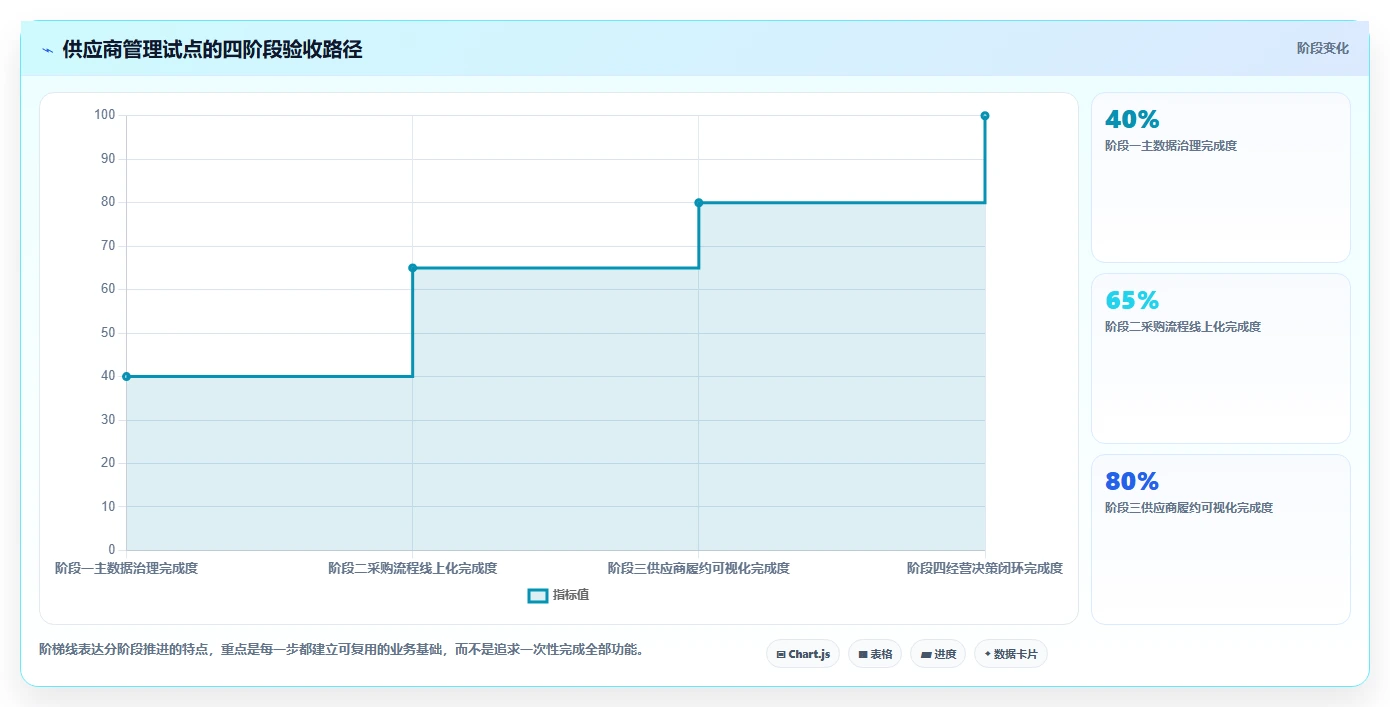Click the y-axis tick label 50
This screenshot has width=1390, height=707.
coord(108,333)
